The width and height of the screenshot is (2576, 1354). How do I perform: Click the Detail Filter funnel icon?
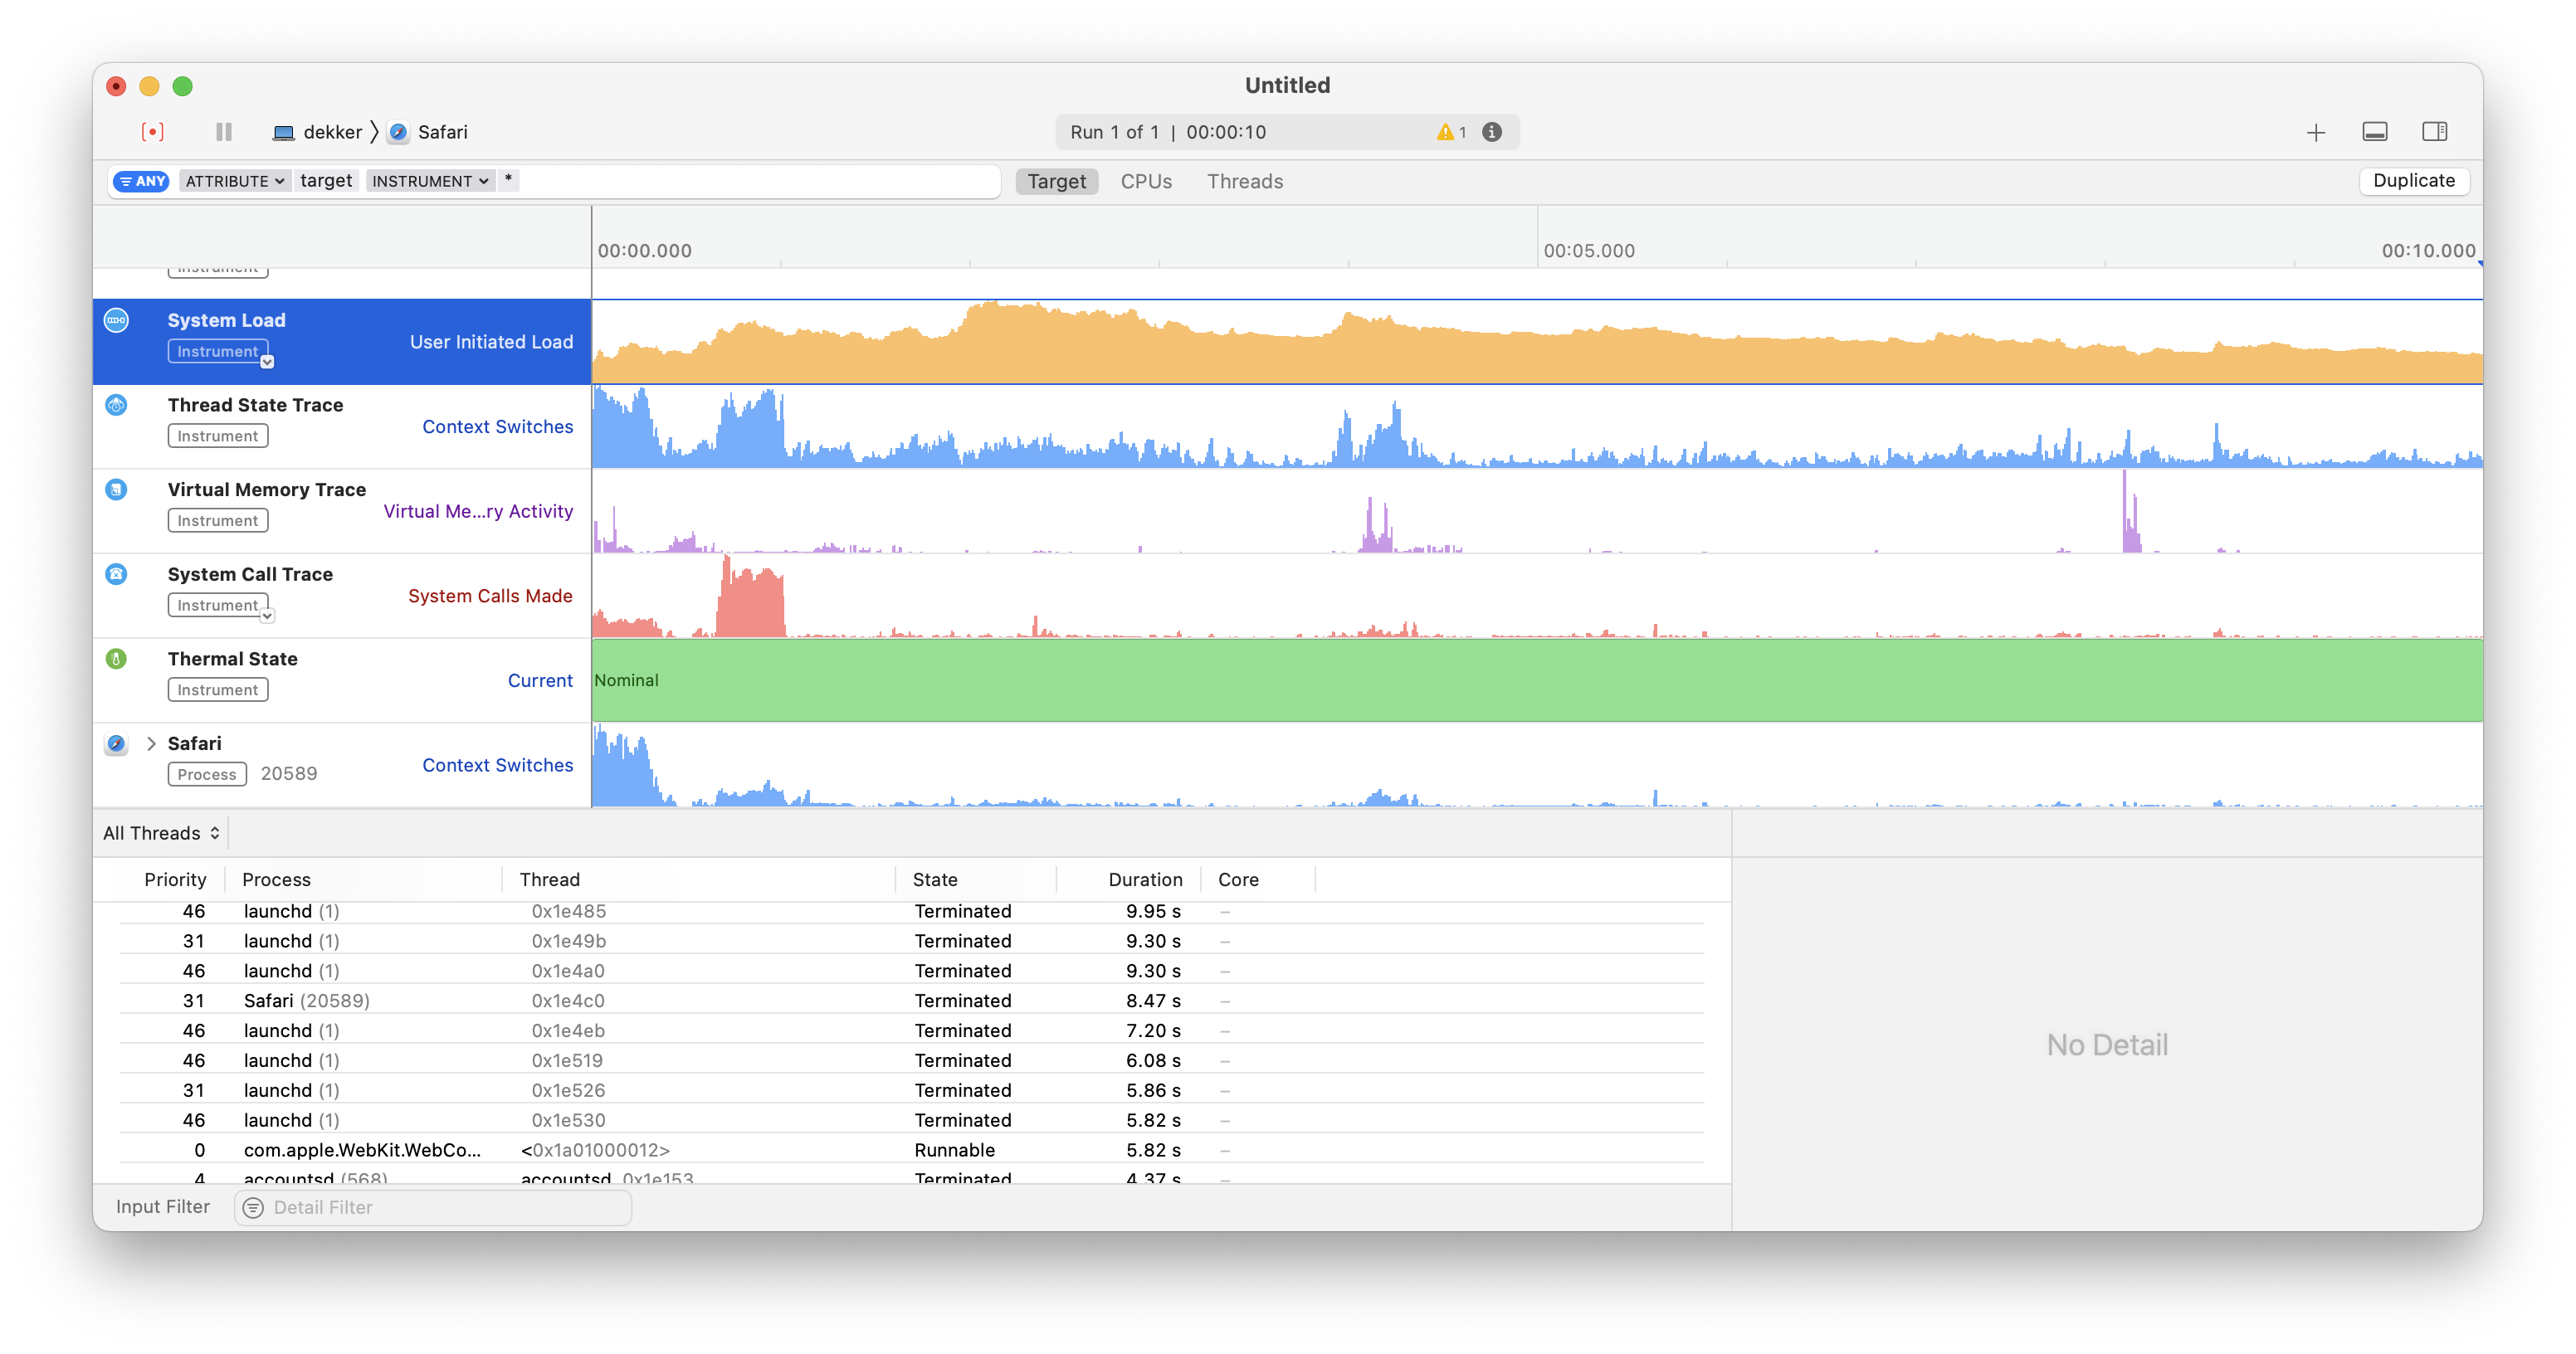tap(254, 1207)
